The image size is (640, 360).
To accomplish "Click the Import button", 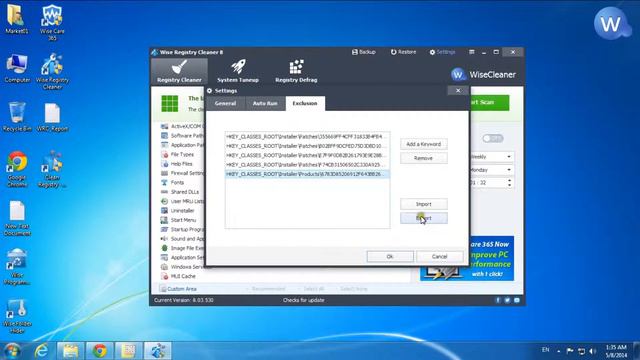I will 424,204.
